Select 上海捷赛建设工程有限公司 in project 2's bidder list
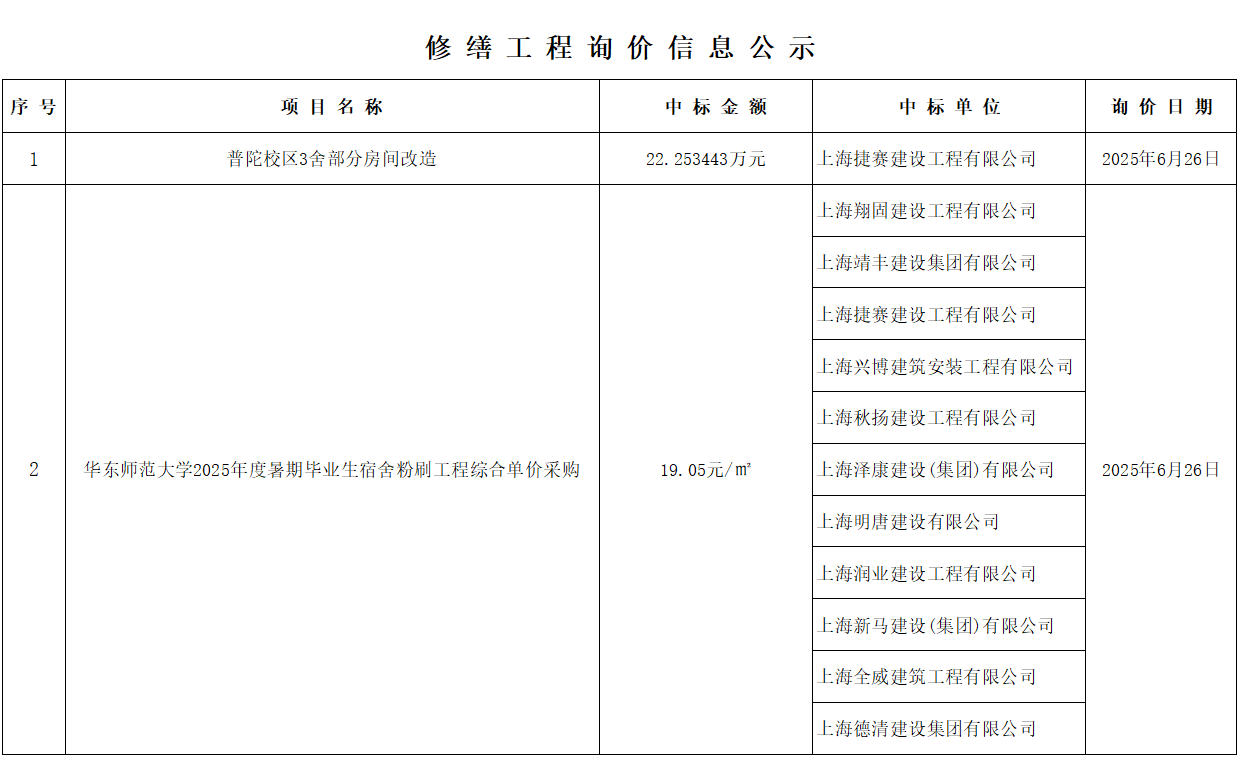Screen dimensions: 1239x757 tap(949, 314)
